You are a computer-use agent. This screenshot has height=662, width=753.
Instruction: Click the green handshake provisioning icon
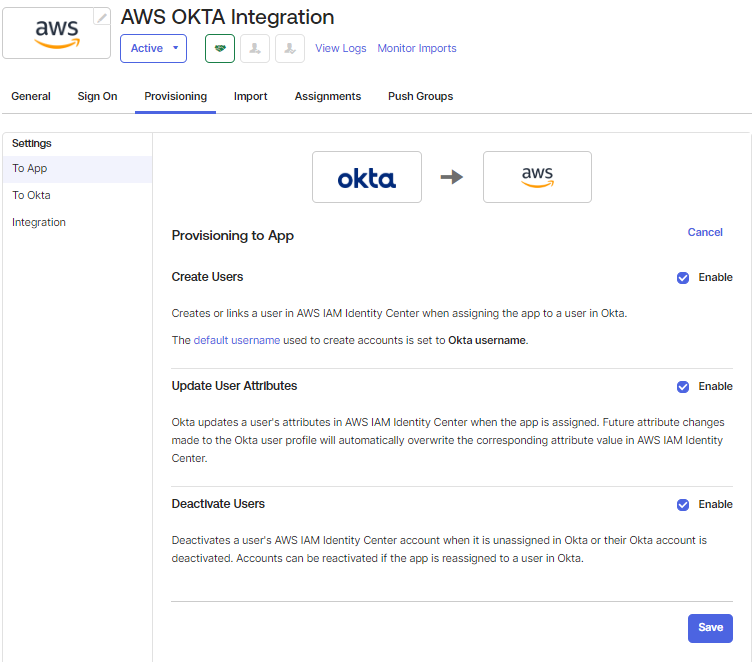pyautogui.click(x=220, y=48)
